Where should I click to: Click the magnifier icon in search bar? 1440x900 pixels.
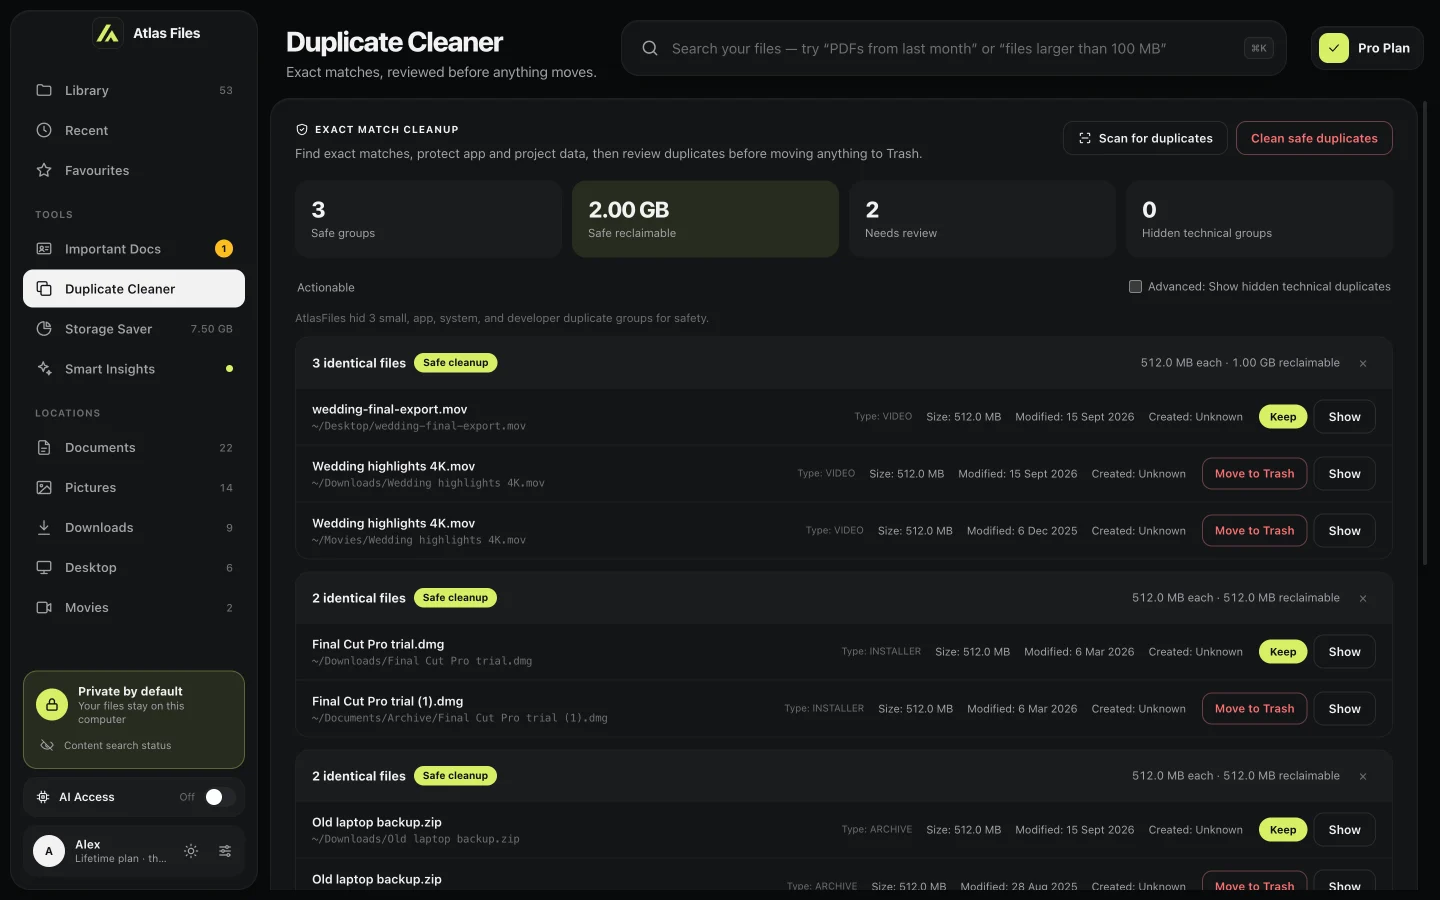[x=650, y=48]
